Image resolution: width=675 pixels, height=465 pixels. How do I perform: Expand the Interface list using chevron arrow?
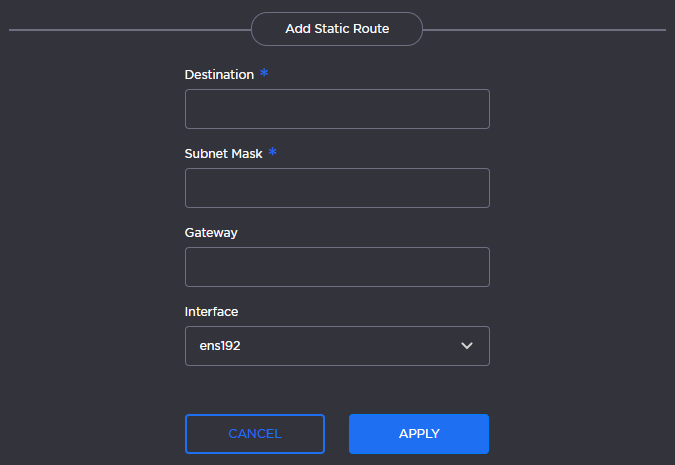[x=466, y=346]
